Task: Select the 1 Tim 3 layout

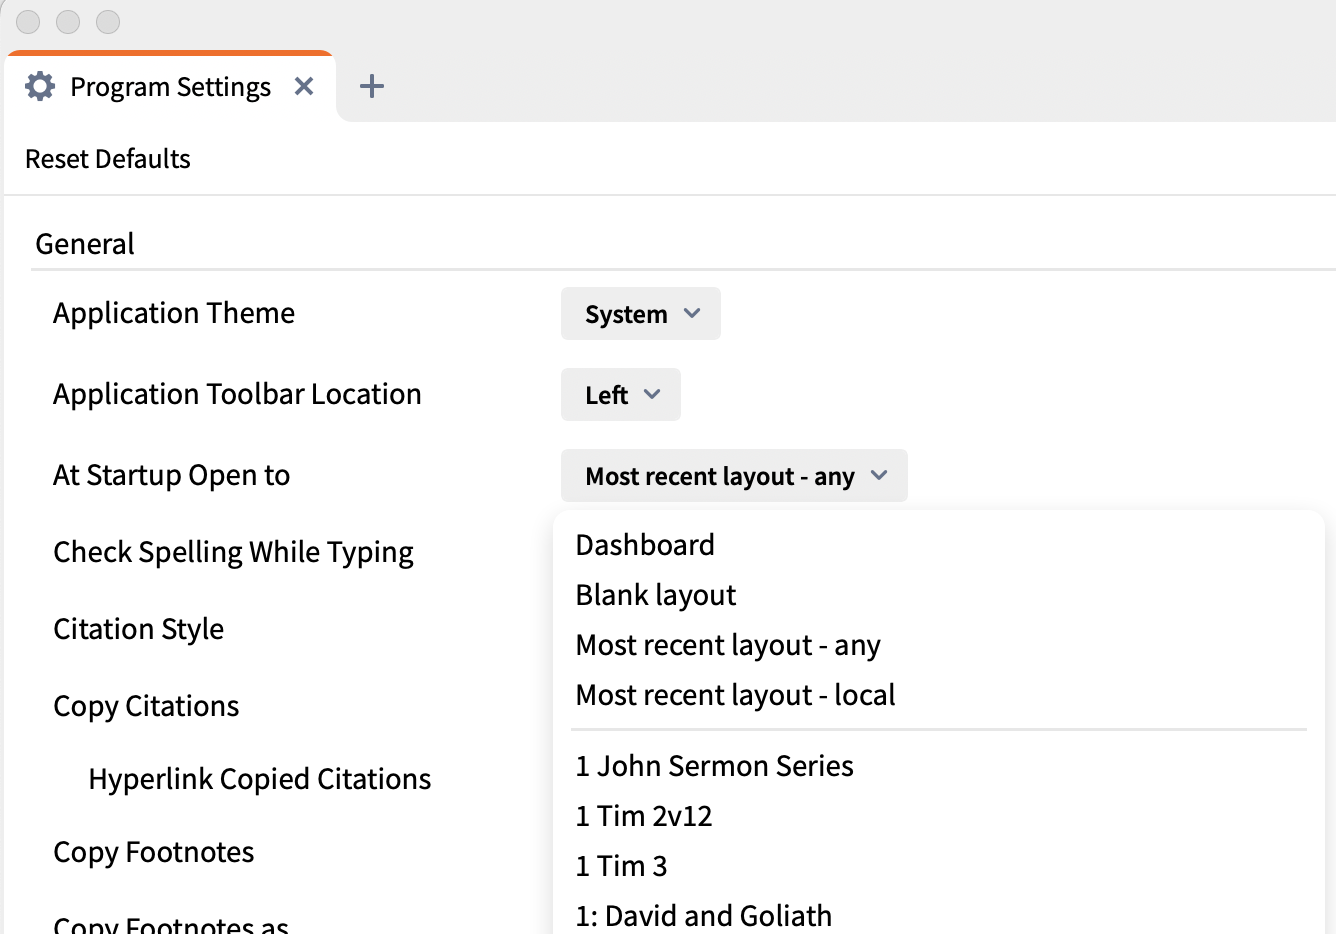Action: 621,866
